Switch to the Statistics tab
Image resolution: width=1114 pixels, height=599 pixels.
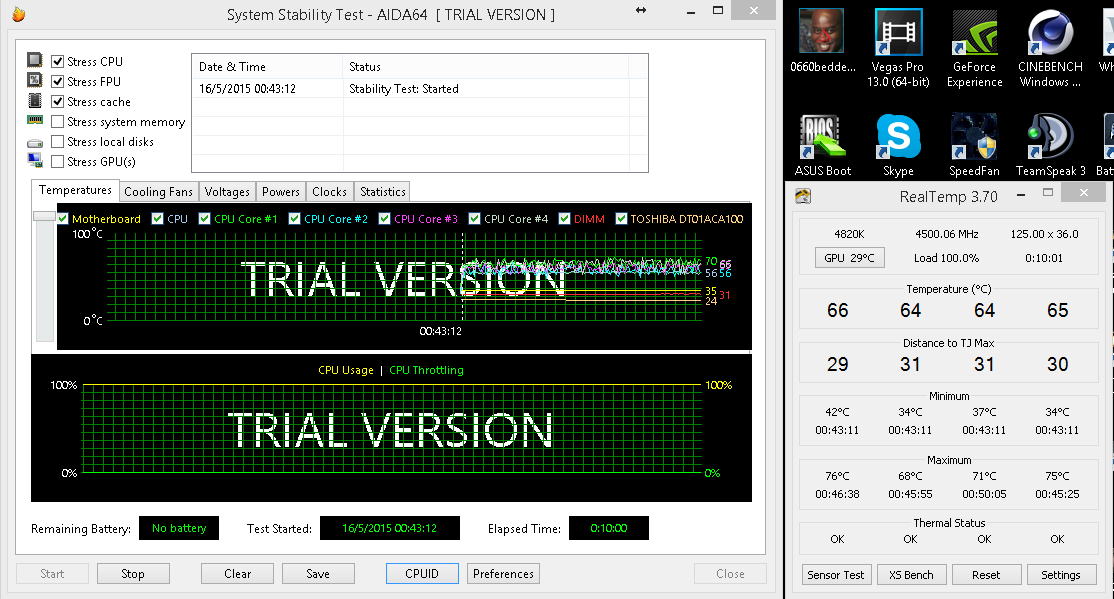coord(382,192)
